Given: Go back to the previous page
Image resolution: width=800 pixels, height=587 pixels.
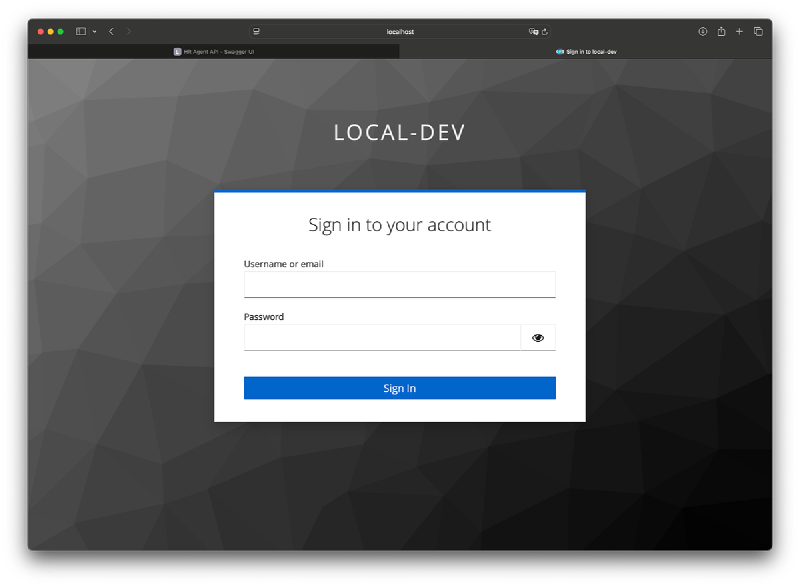Looking at the screenshot, I should click(111, 32).
